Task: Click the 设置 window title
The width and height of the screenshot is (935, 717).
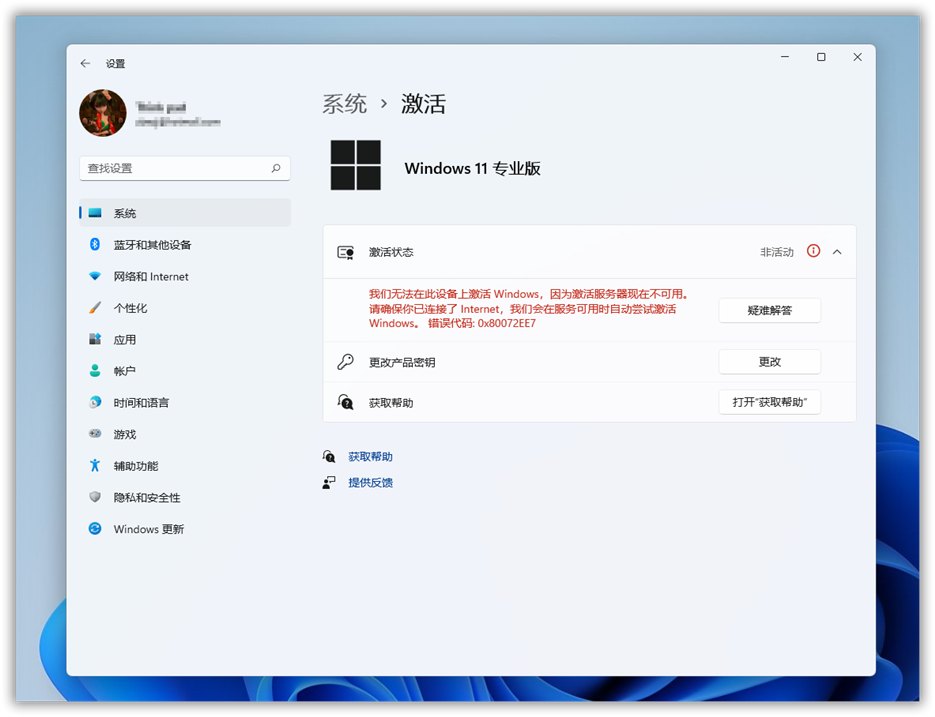Action: tap(116, 63)
